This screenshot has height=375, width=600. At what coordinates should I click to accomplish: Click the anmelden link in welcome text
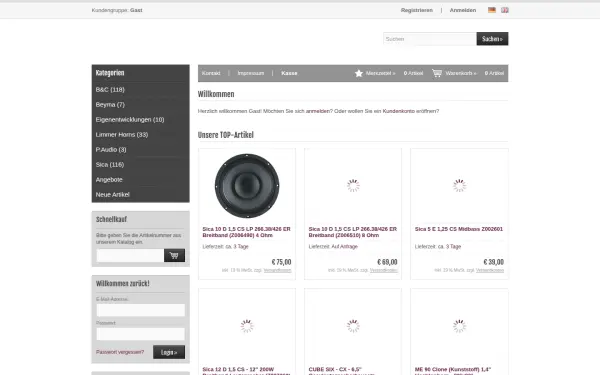tap(318, 111)
